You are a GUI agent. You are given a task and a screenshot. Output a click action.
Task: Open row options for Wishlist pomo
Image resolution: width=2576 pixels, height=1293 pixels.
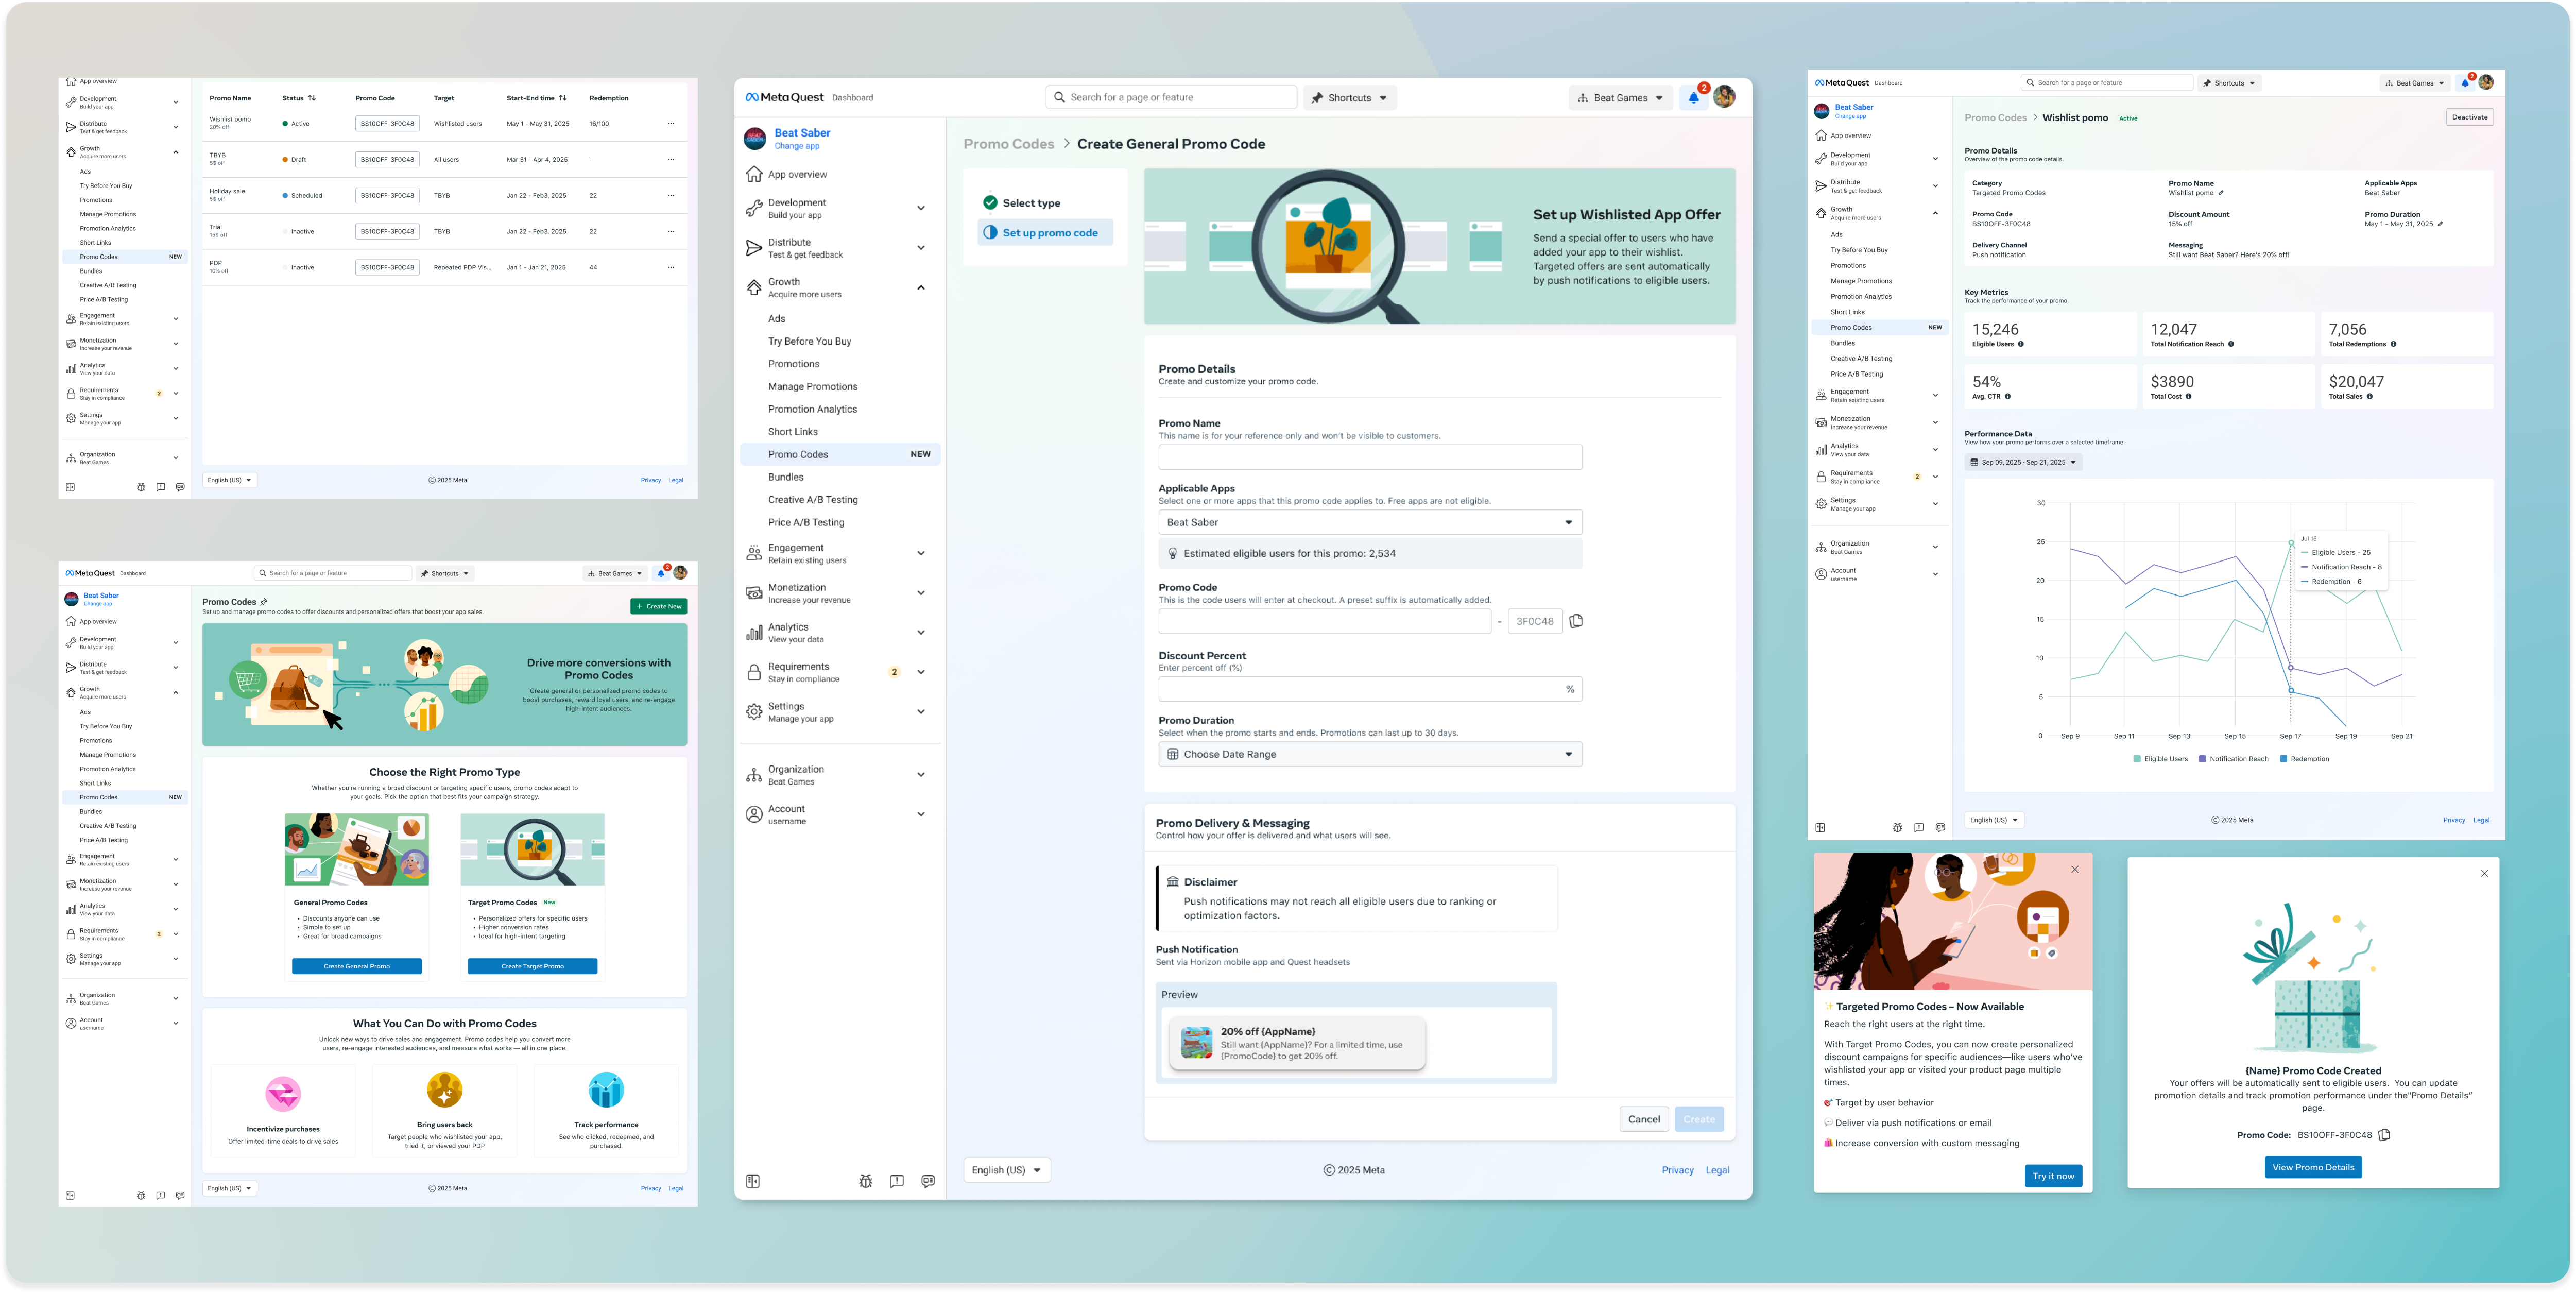(x=671, y=124)
